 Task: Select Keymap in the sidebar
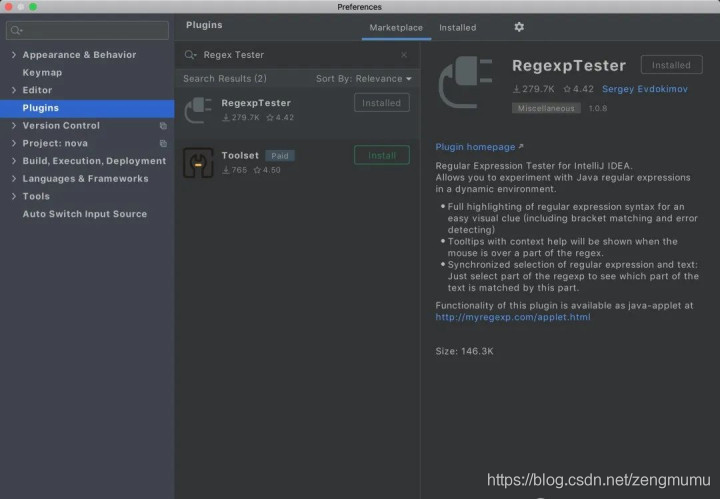coord(42,73)
